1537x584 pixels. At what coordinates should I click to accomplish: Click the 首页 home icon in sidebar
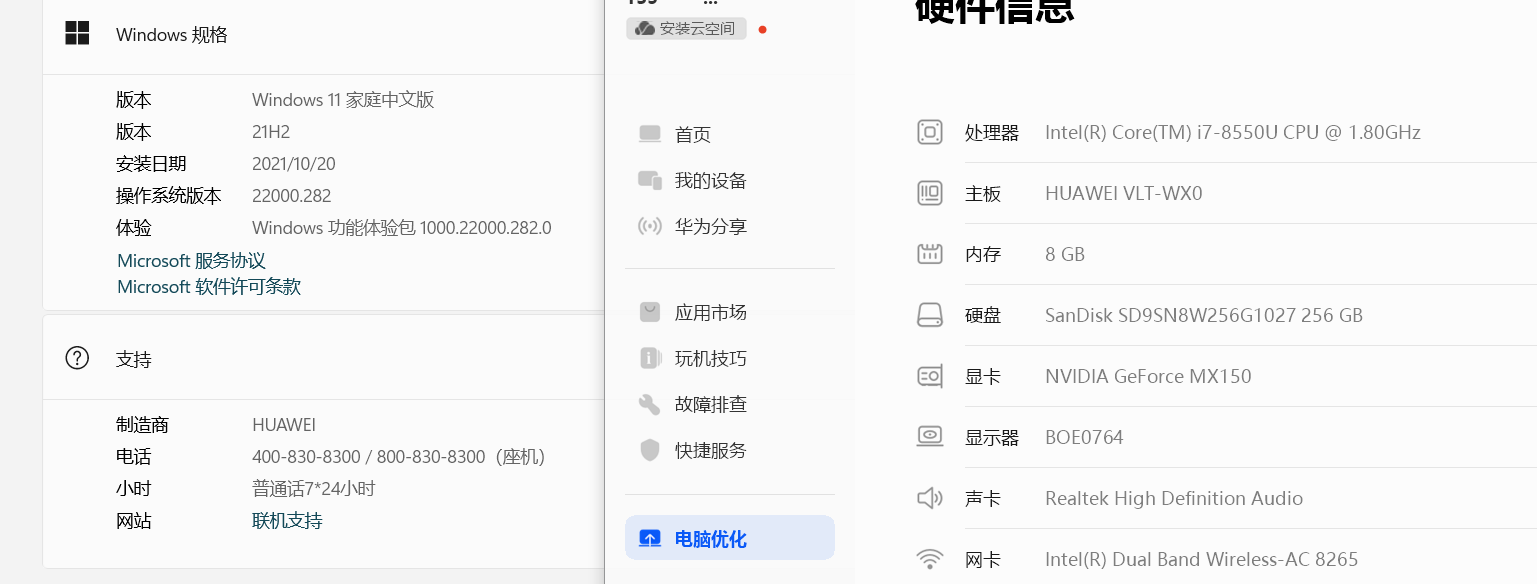point(650,134)
